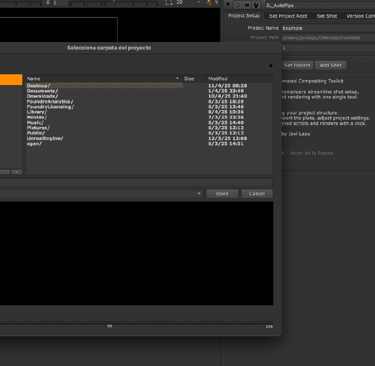Click the wrench icon in node properties header
The height and width of the screenshot is (366, 375).
point(256,5)
